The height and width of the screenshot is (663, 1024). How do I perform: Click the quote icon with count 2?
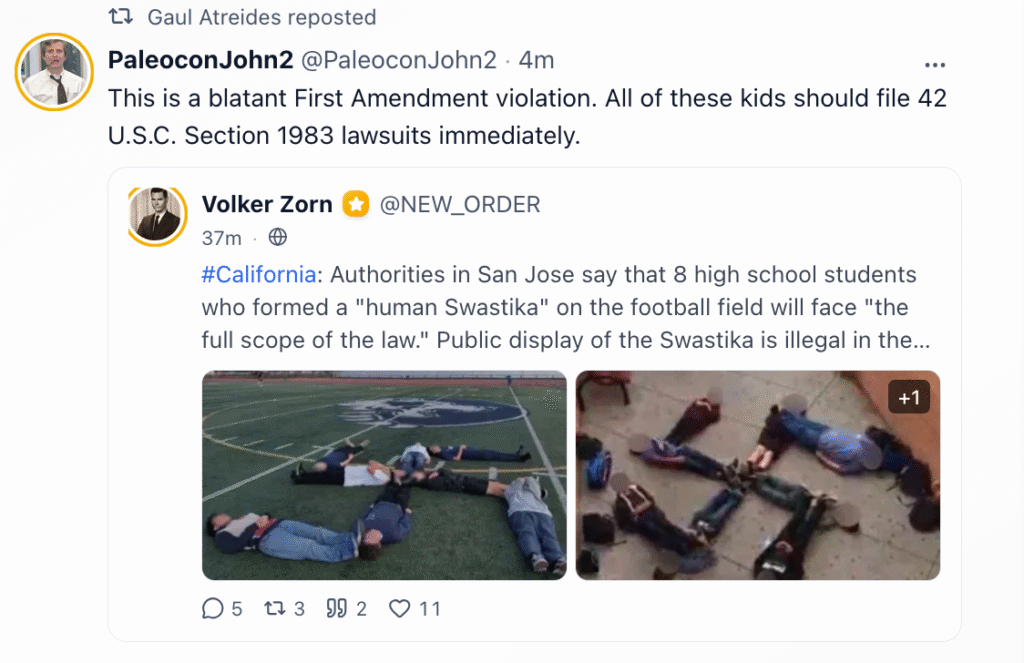pos(336,608)
